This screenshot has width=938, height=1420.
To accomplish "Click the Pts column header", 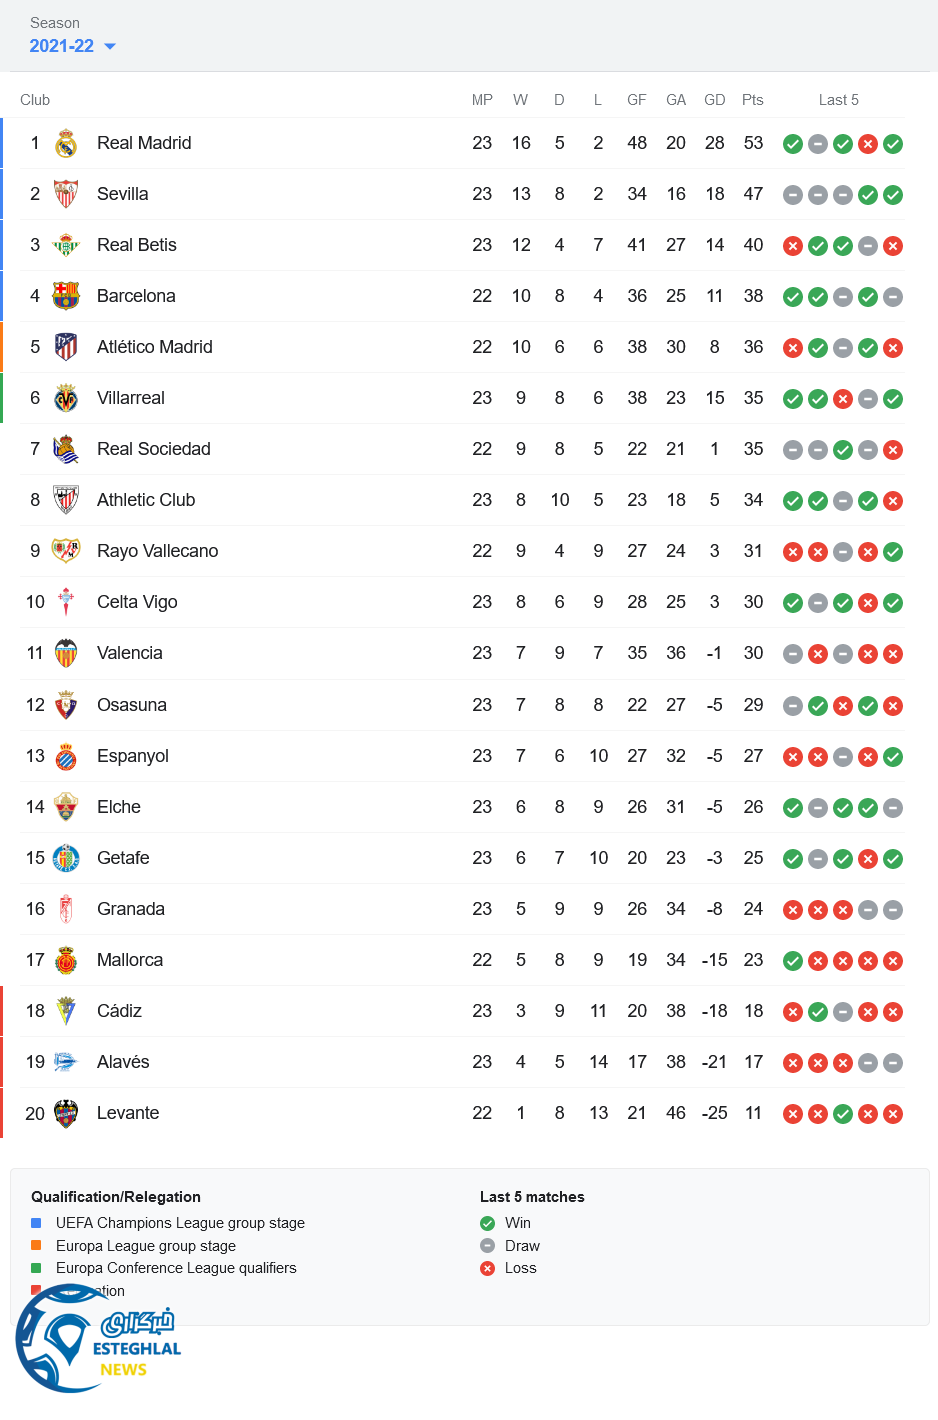I will 753,100.
